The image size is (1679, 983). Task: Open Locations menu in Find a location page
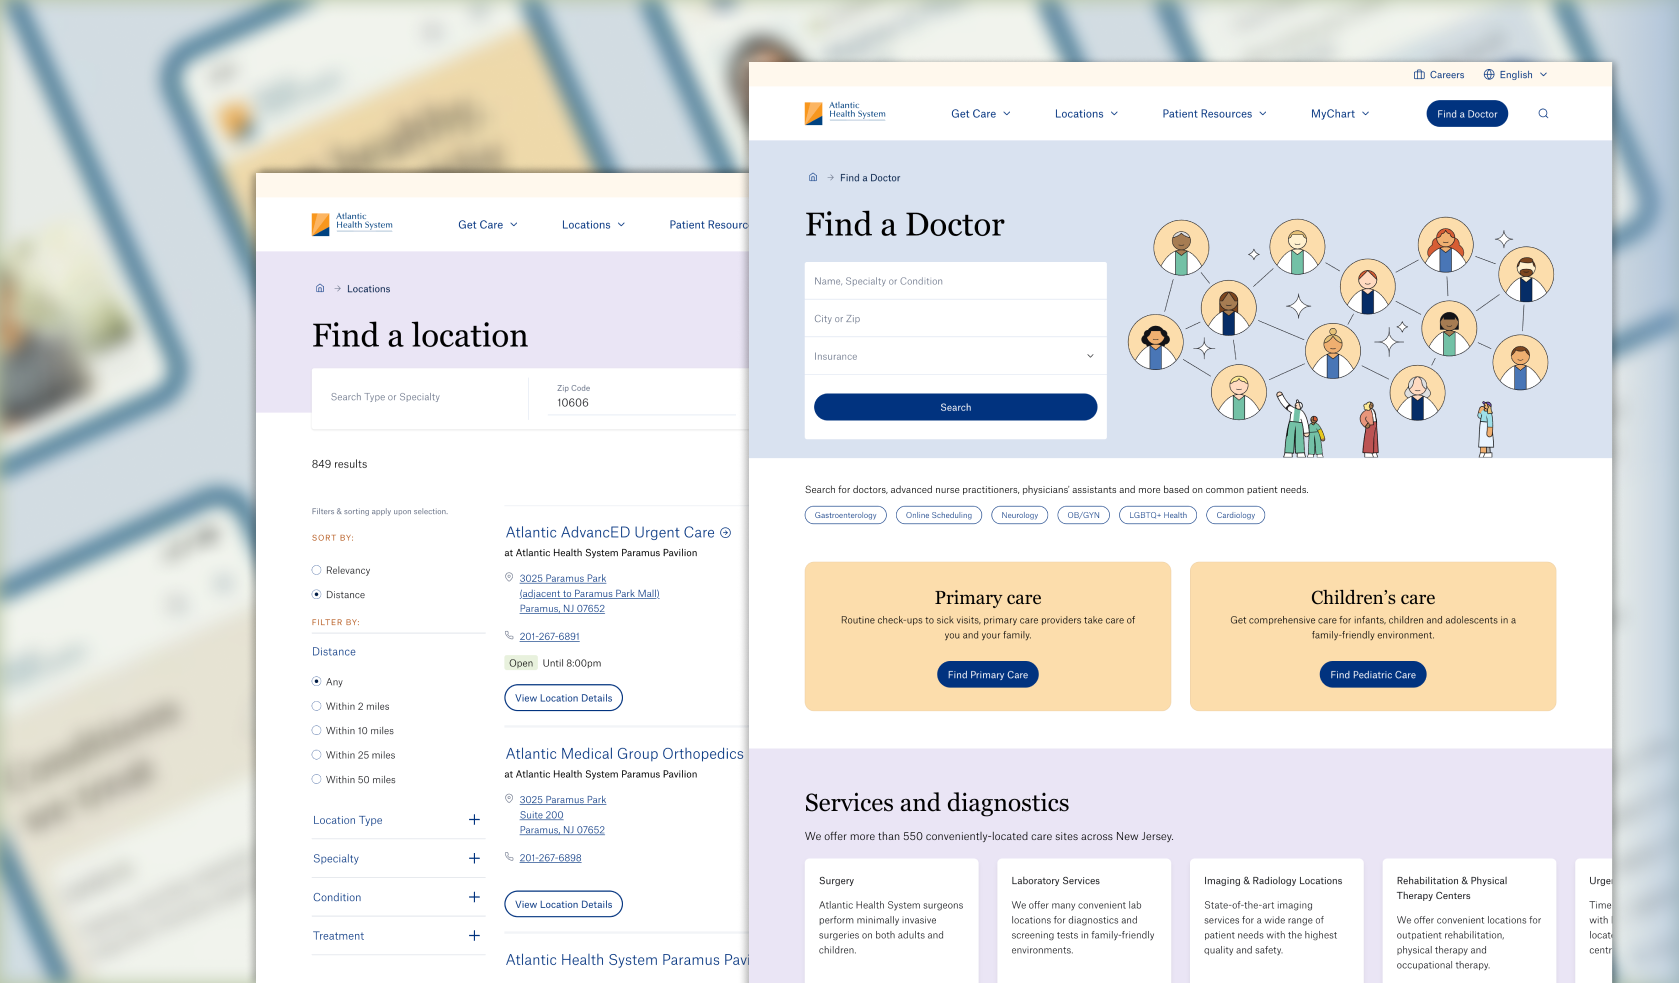pyautogui.click(x=593, y=225)
